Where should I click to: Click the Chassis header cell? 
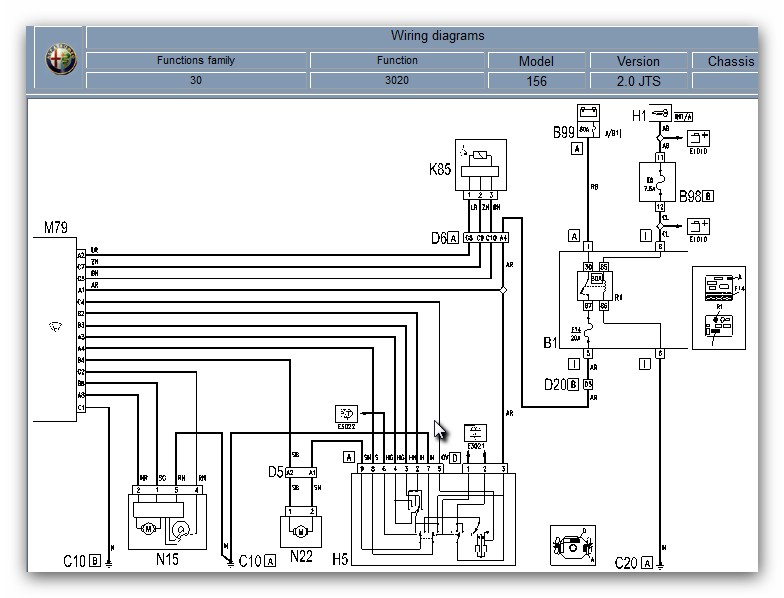pyautogui.click(x=730, y=61)
